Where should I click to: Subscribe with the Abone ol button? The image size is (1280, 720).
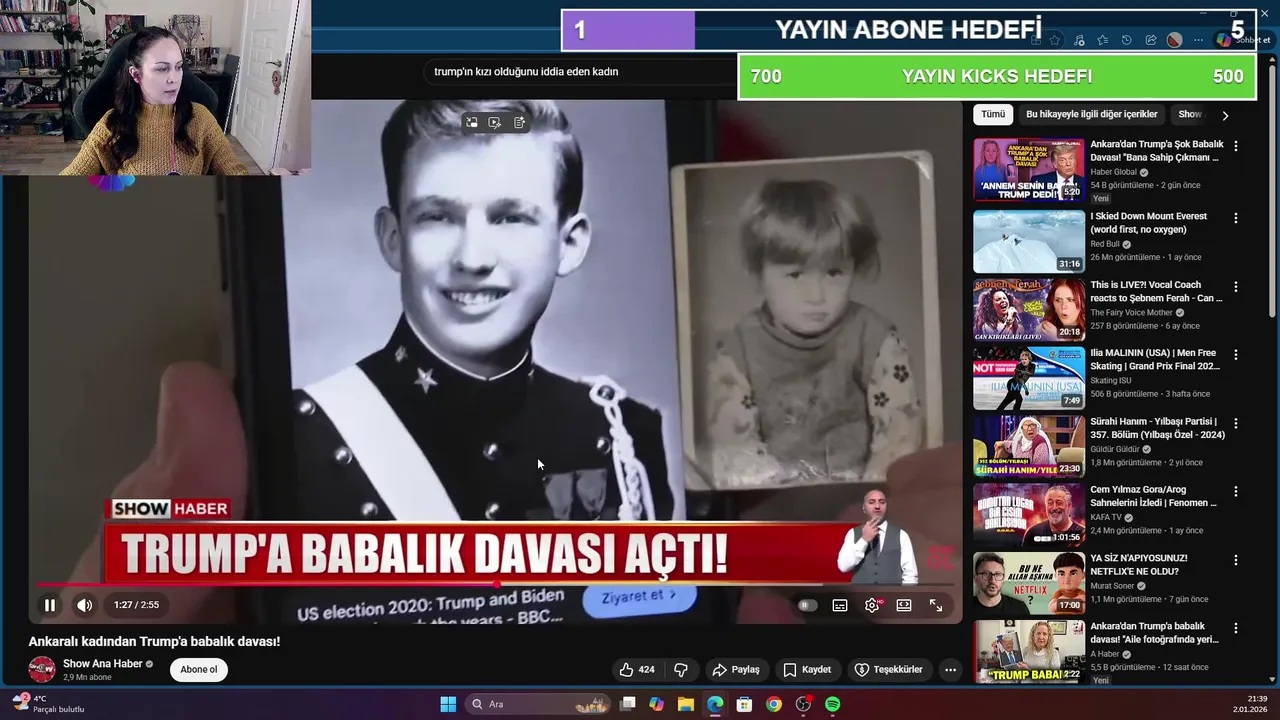199,669
